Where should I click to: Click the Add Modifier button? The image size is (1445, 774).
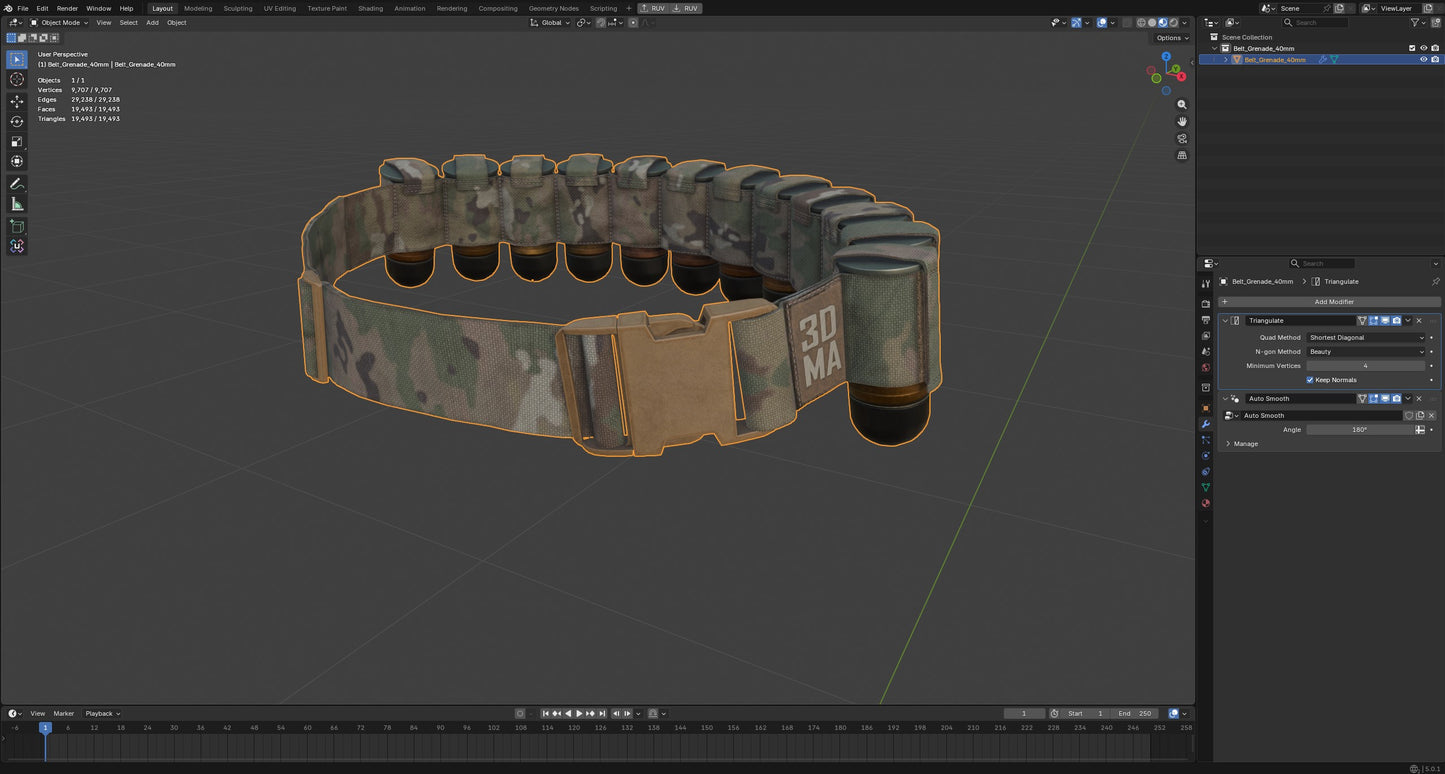pyautogui.click(x=1329, y=301)
